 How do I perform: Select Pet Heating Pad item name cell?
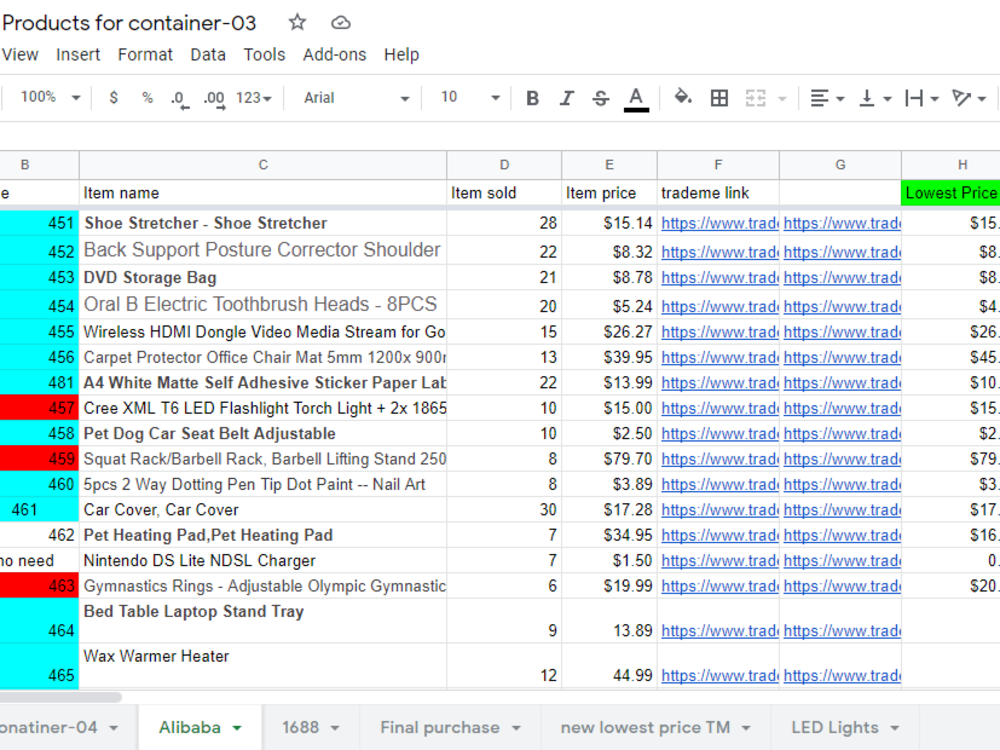[263, 535]
